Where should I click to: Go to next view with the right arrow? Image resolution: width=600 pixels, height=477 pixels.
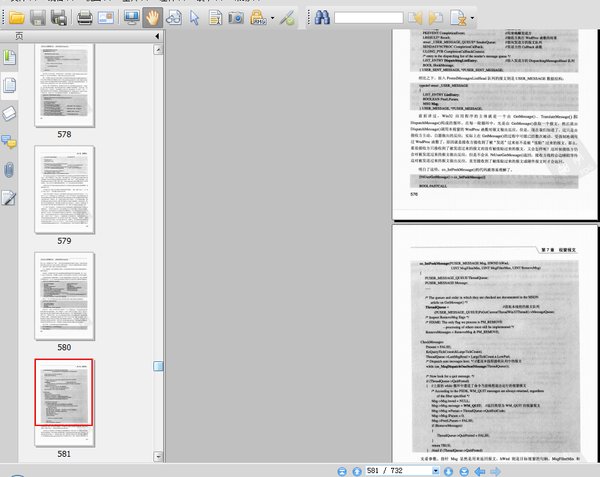pos(496,471)
